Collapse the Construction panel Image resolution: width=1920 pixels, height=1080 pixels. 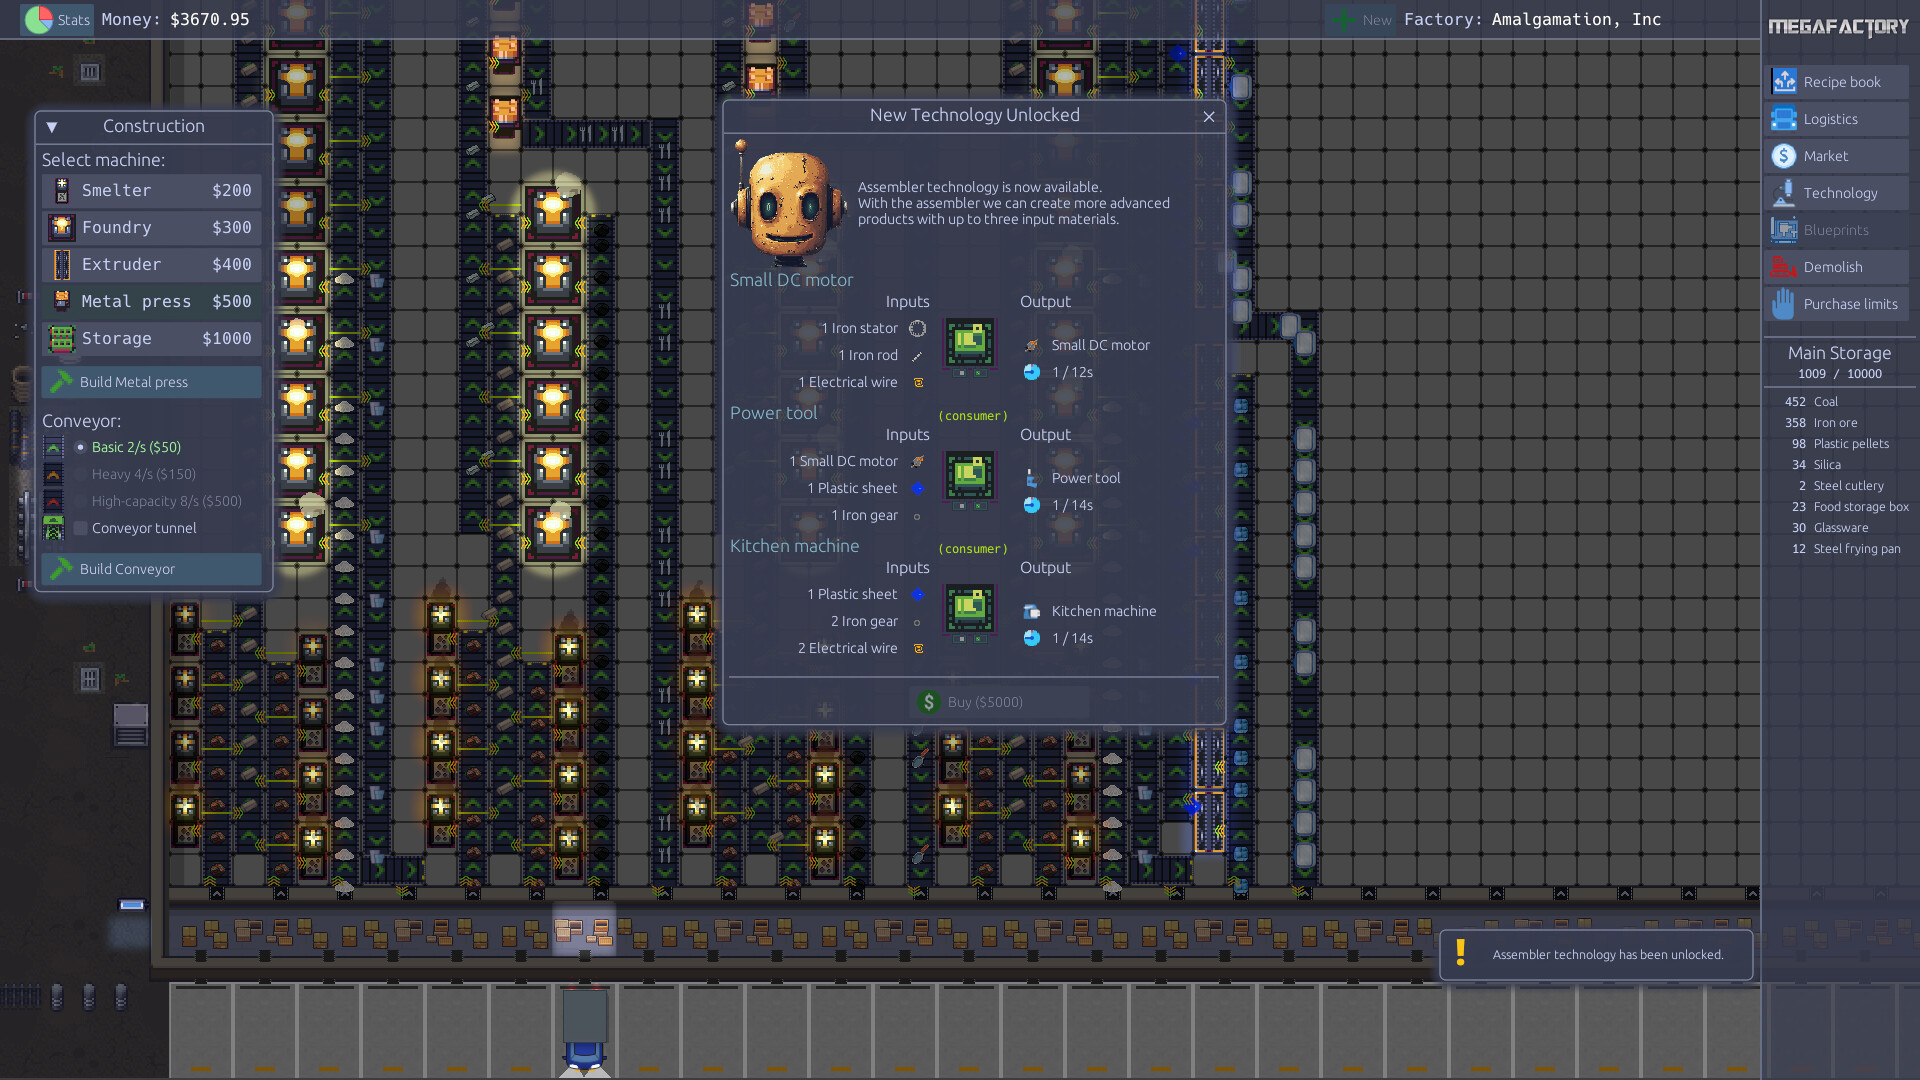pos(51,126)
